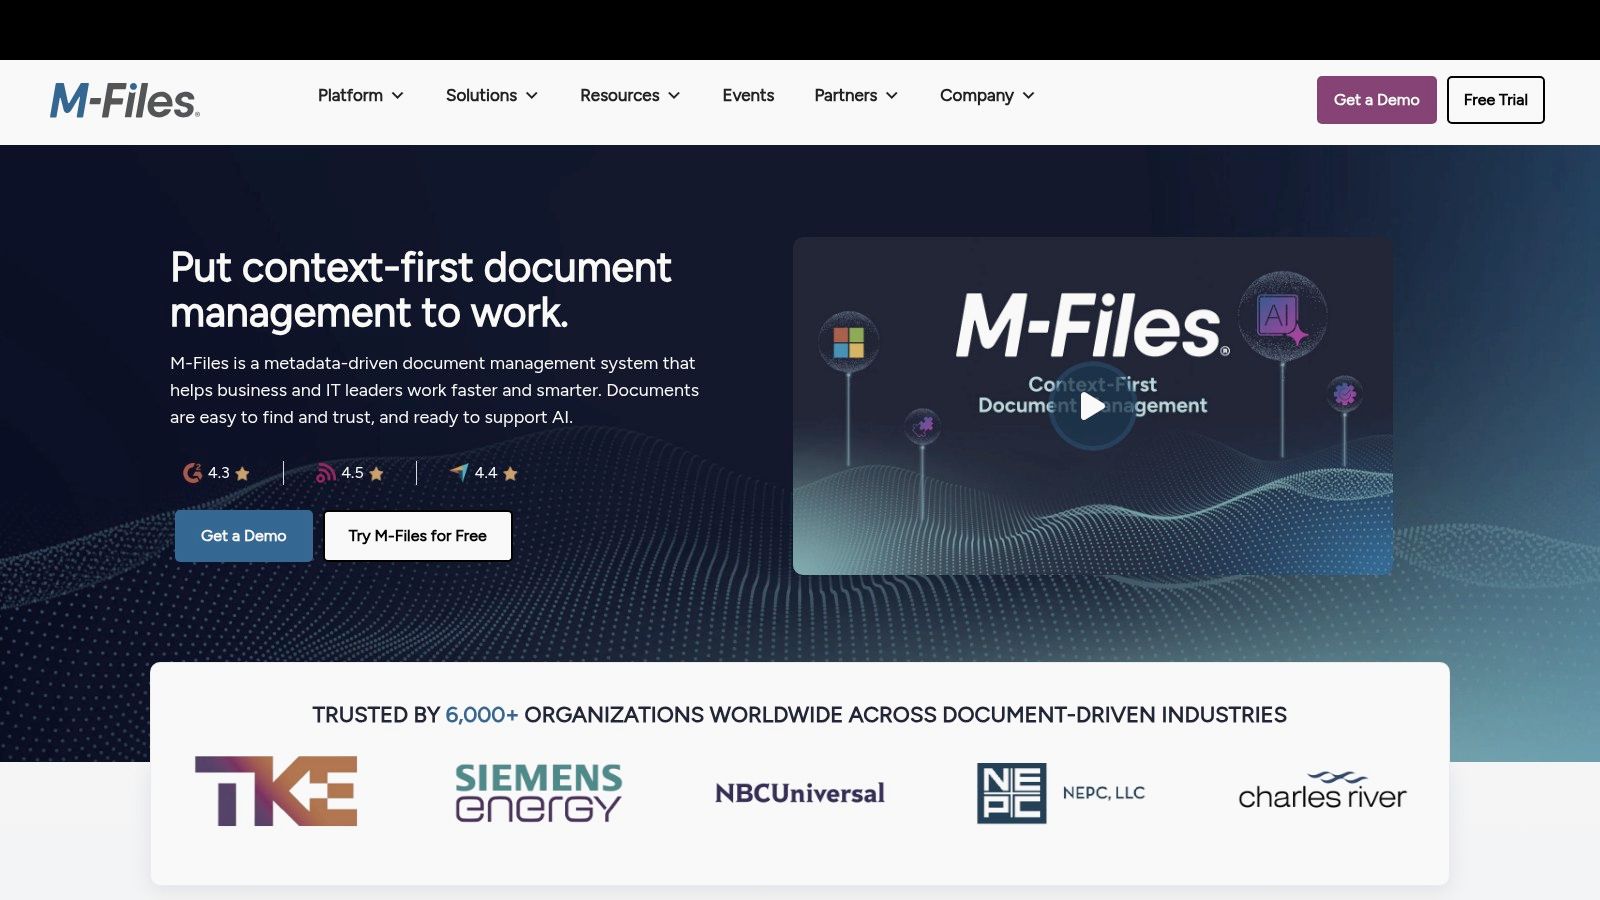Click the M-Files logo in header
Image resolution: width=1600 pixels, height=900 pixels.
click(125, 100)
